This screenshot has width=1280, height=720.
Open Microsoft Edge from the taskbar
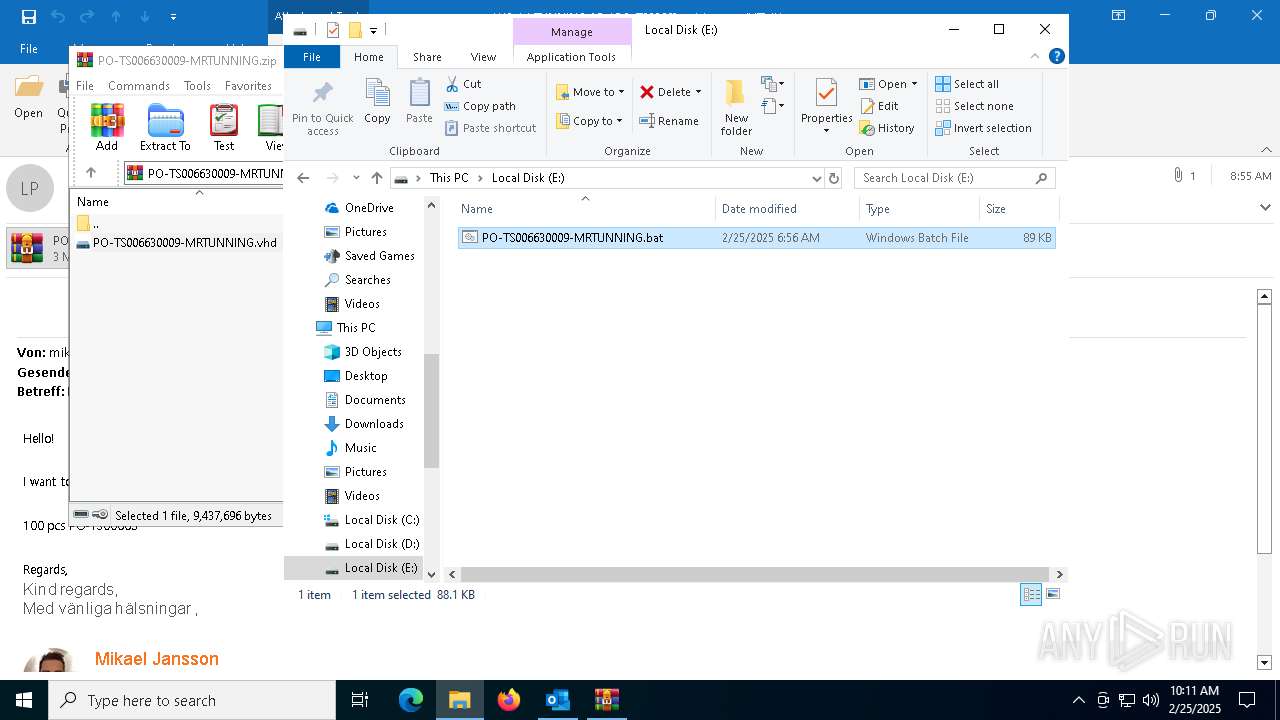pyautogui.click(x=411, y=700)
